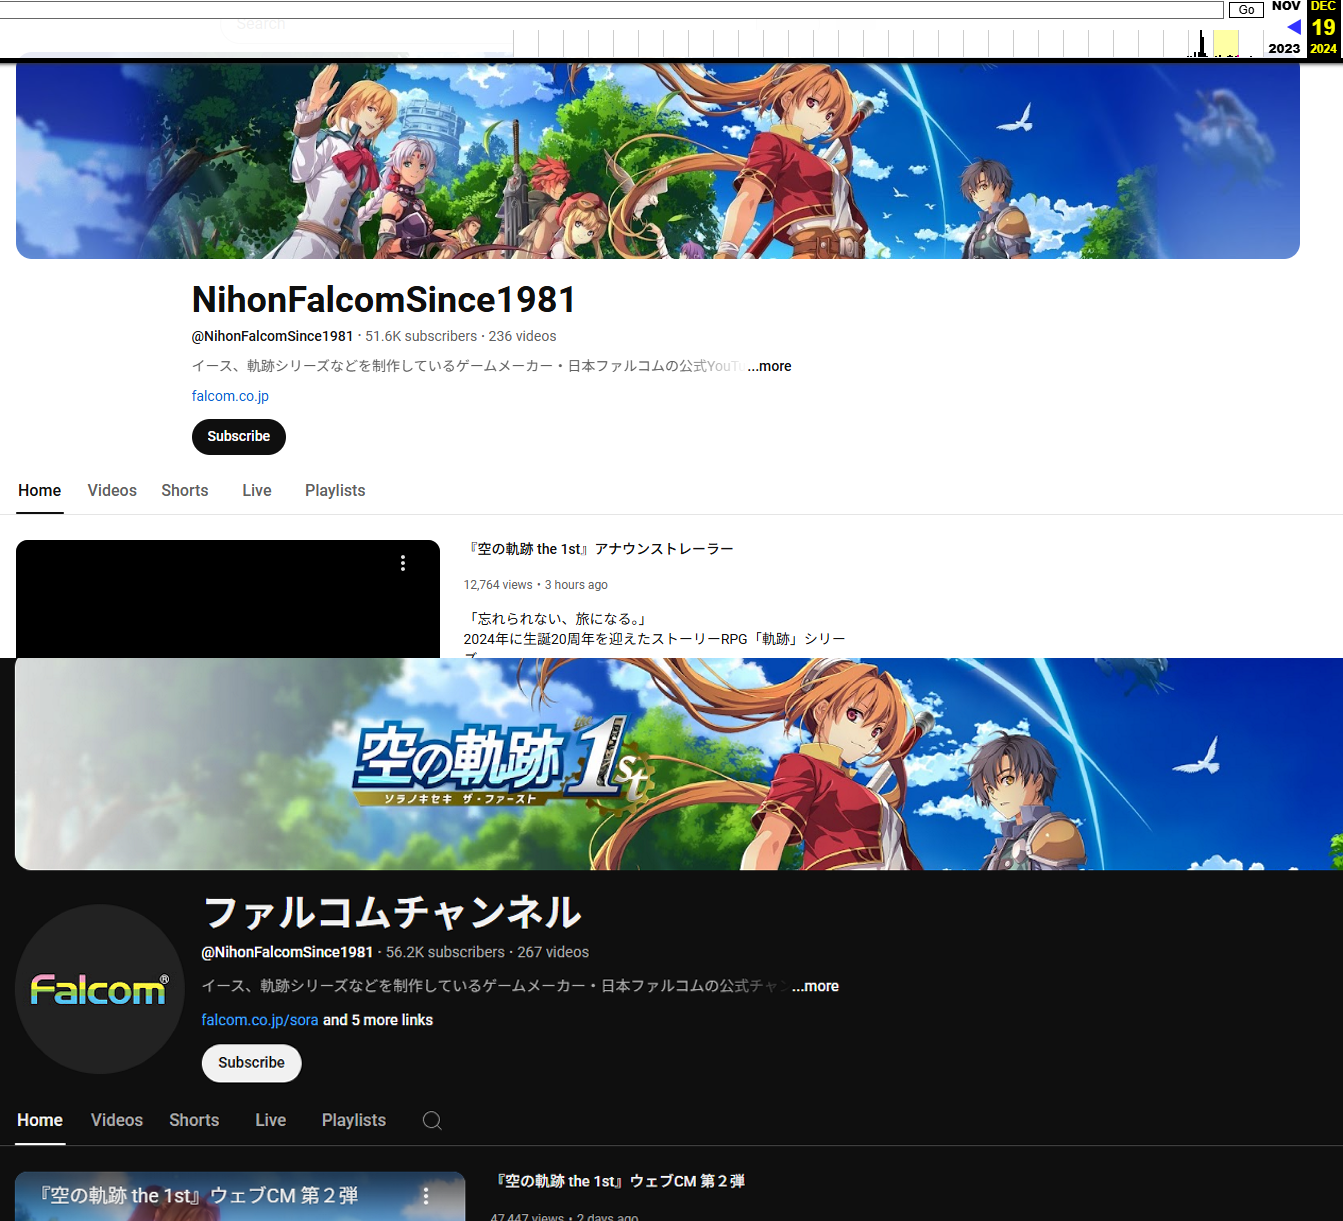Expand light-theme channel description with ...more

pyautogui.click(x=770, y=366)
